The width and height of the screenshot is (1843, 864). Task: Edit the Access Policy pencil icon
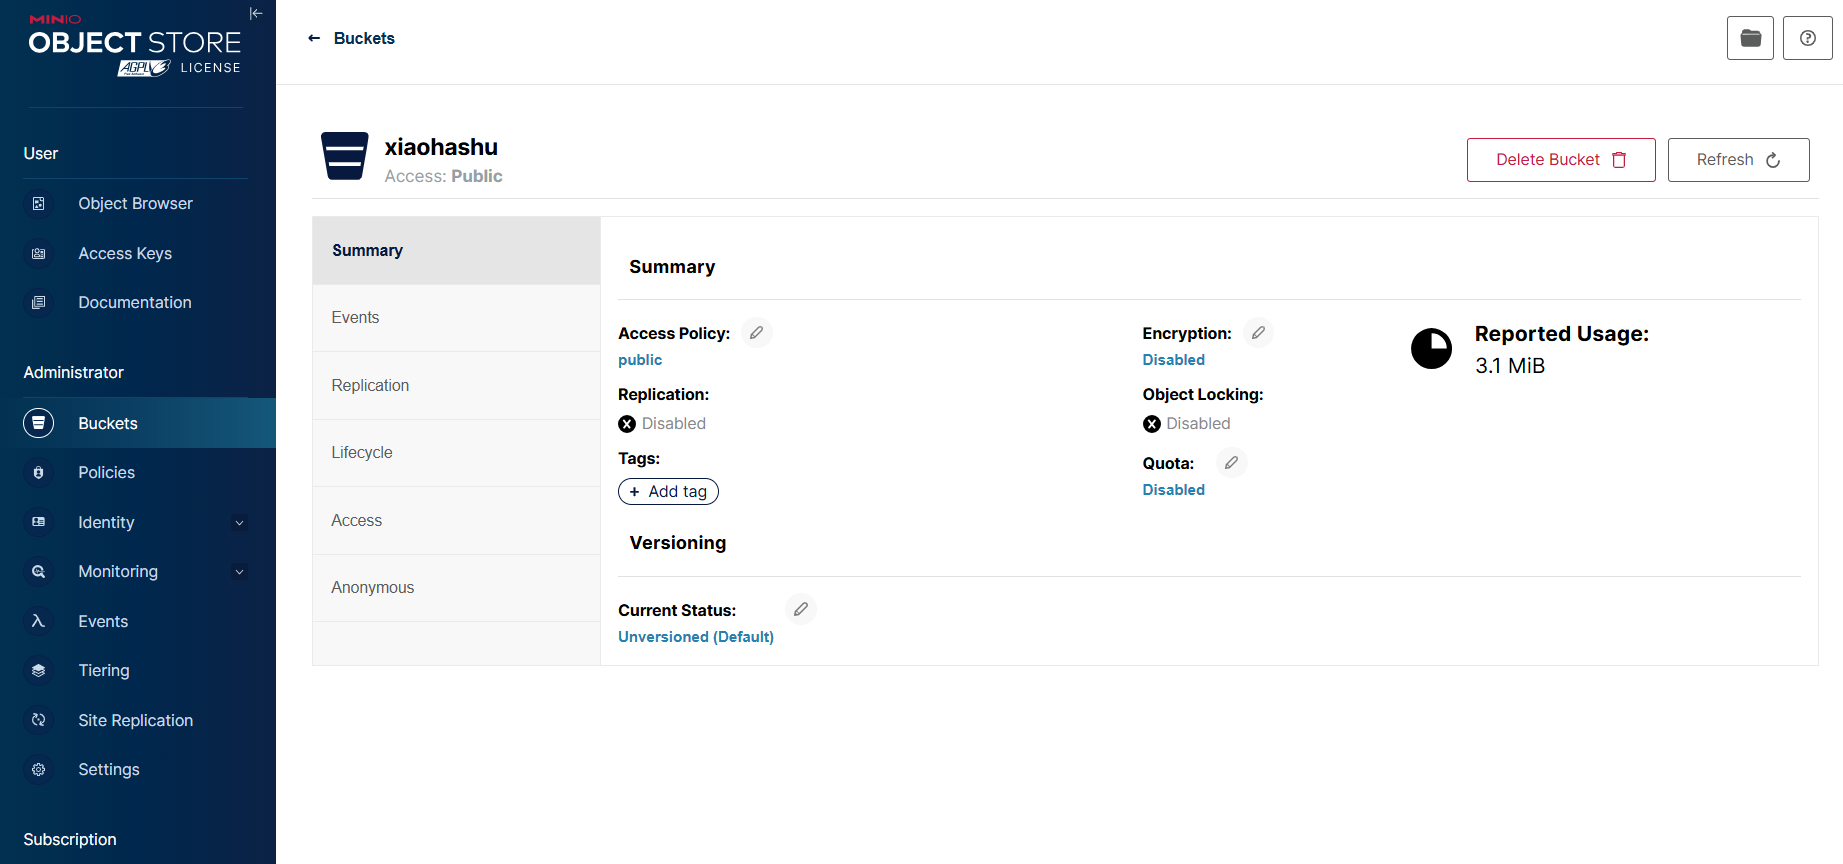(x=757, y=333)
